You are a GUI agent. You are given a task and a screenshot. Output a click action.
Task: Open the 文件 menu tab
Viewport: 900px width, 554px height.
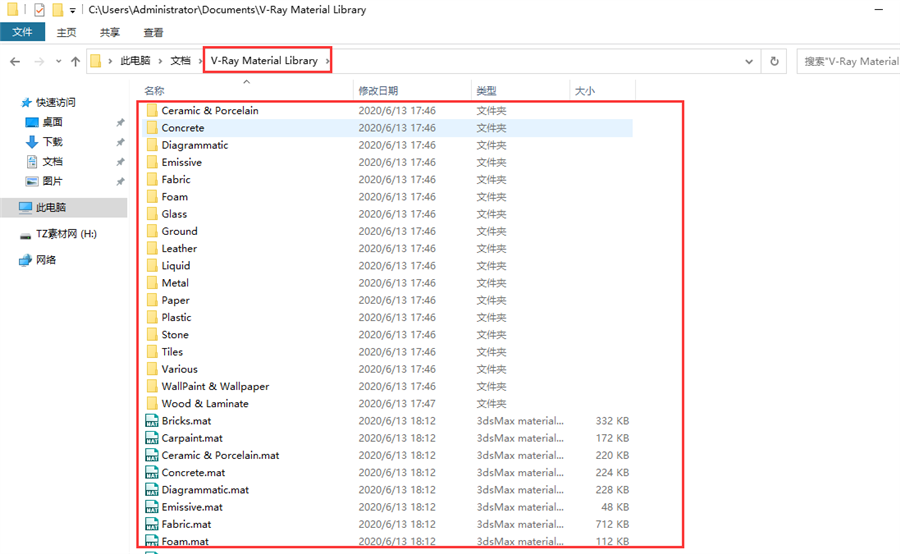pyautogui.click(x=22, y=32)
